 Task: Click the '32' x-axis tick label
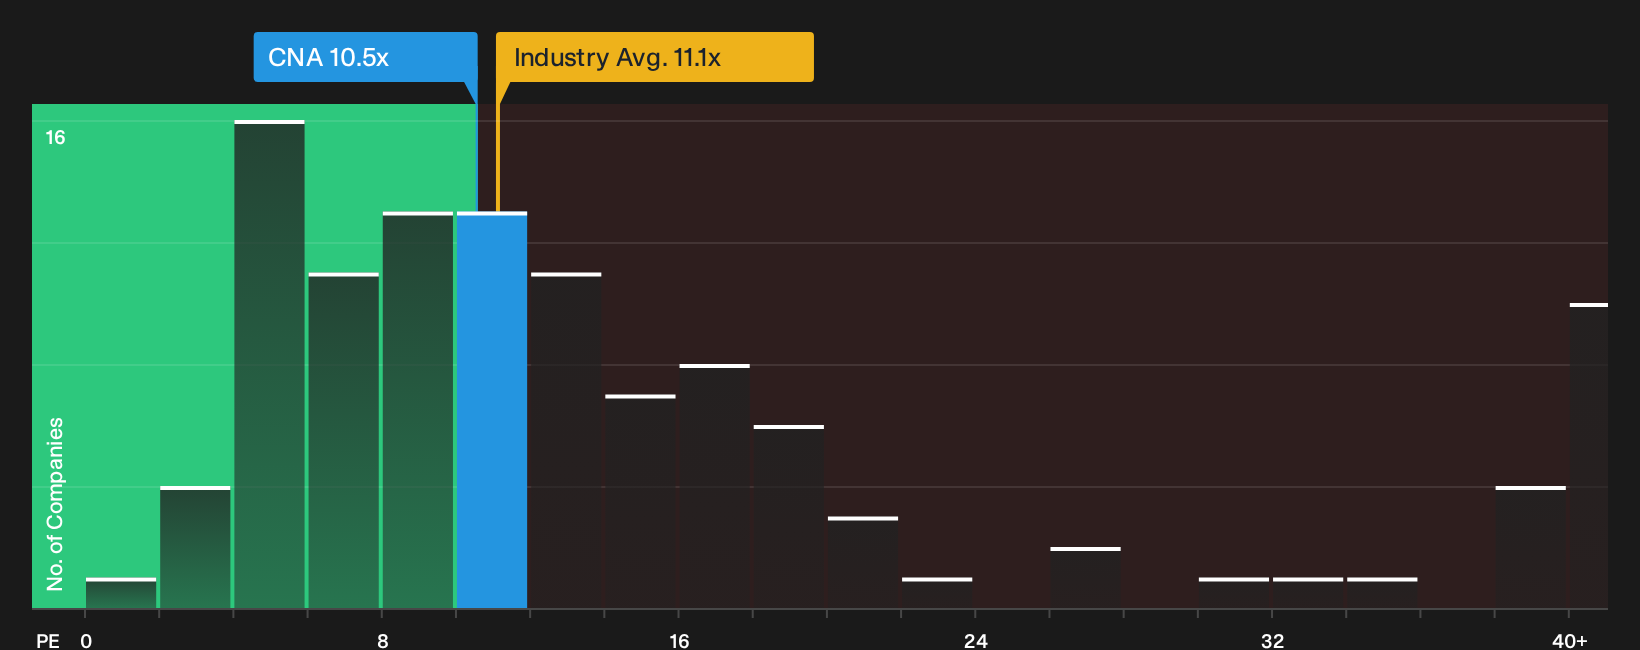(1272, 640)
